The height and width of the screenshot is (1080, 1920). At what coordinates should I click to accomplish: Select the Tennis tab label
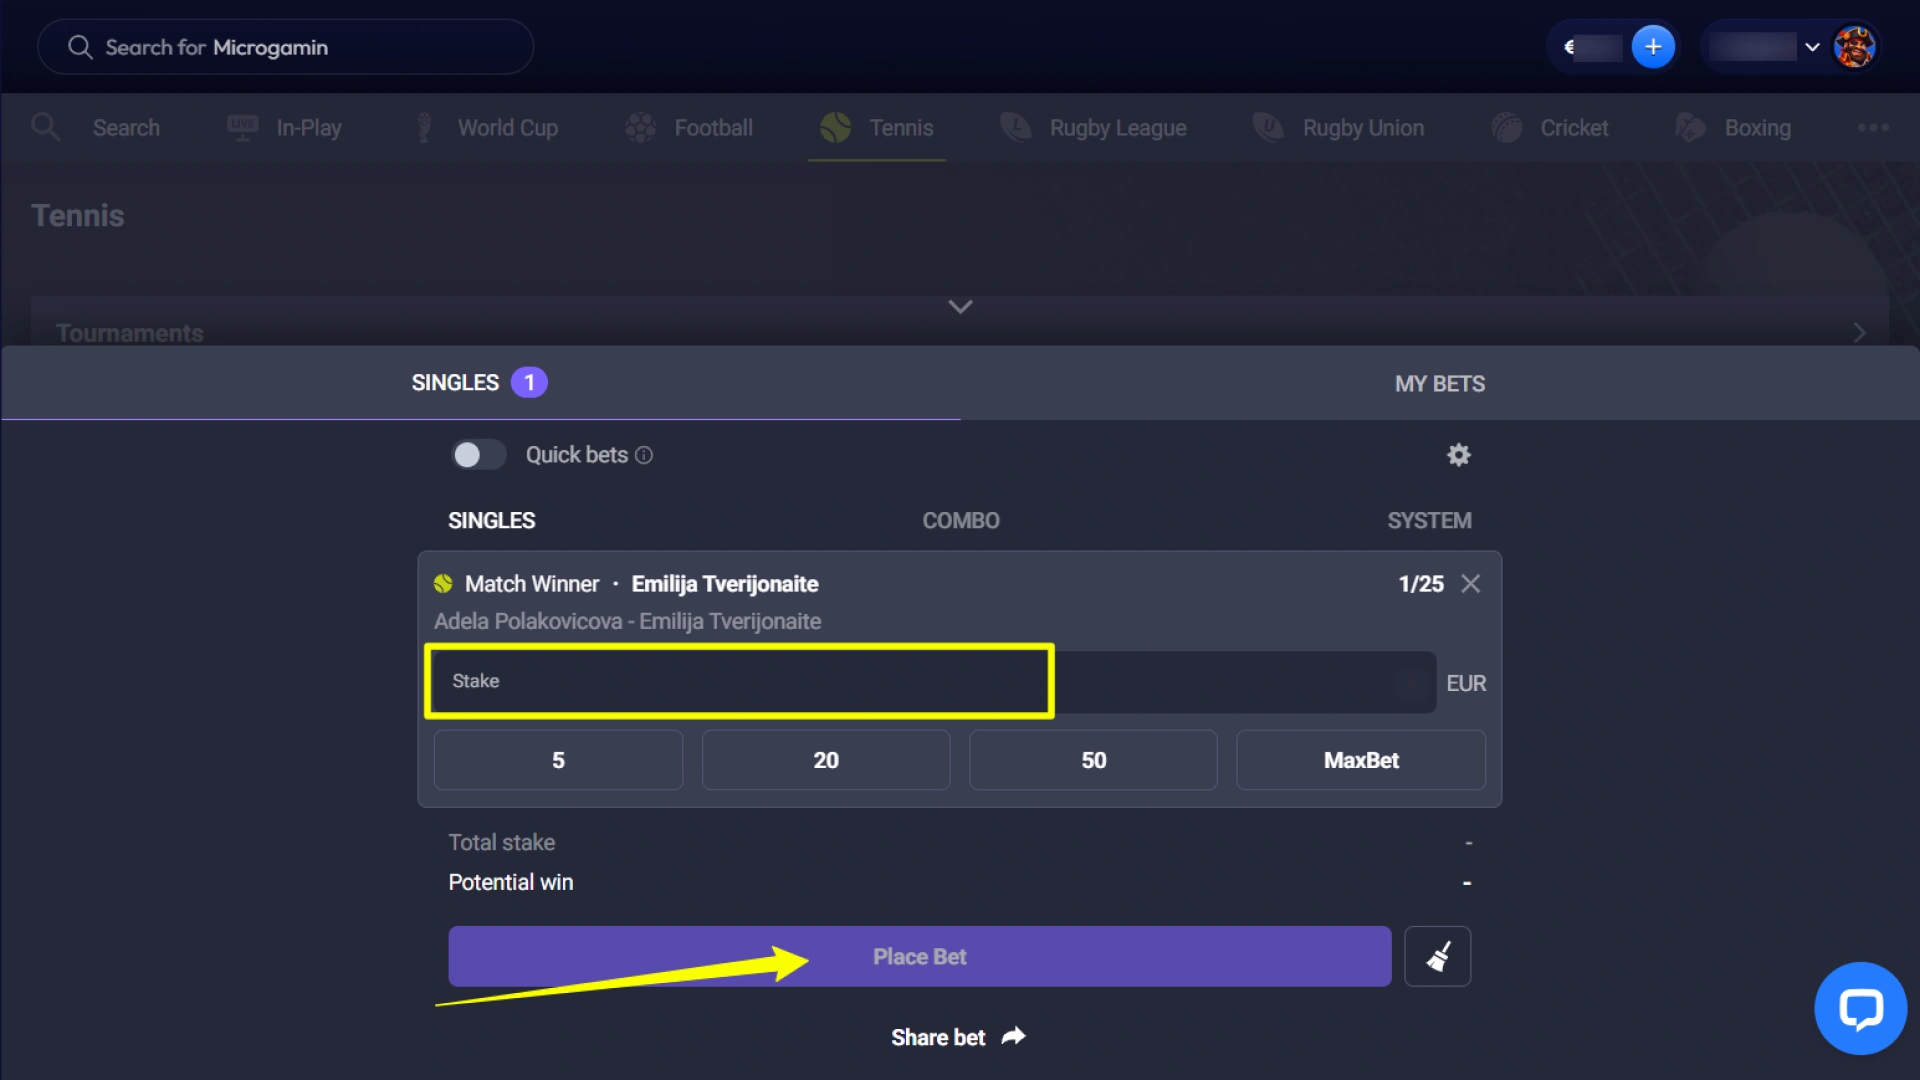pyautogui.click(x=901, y=128)
